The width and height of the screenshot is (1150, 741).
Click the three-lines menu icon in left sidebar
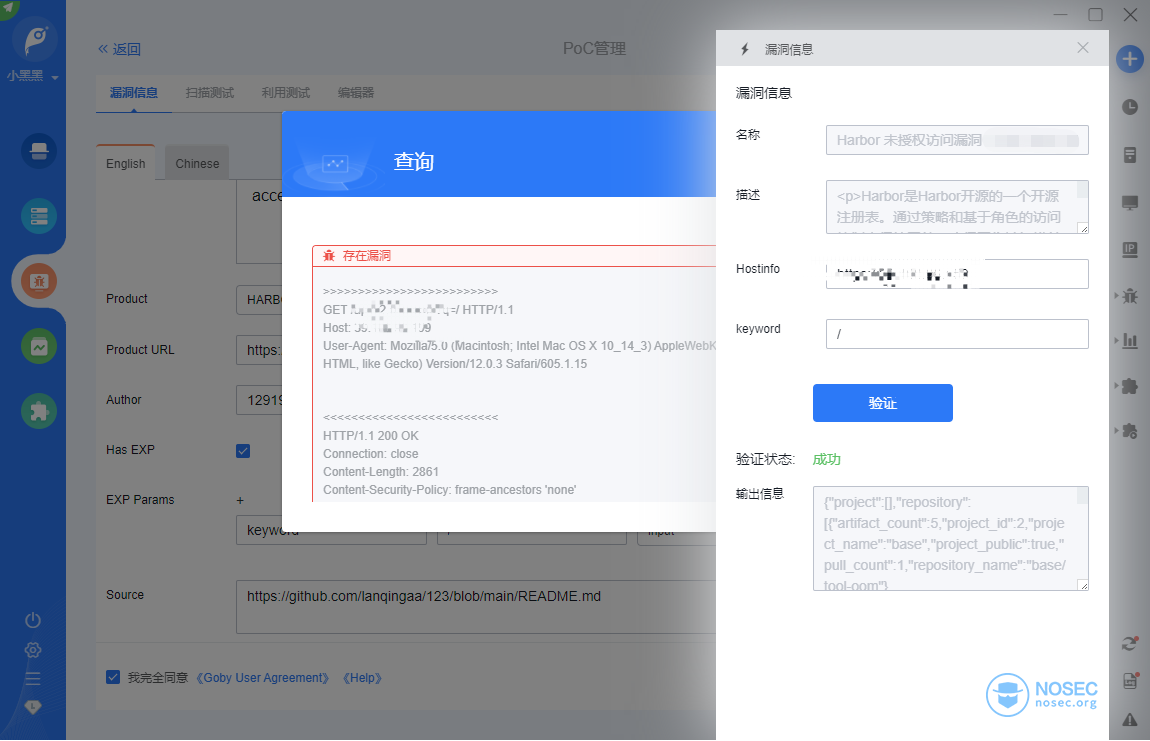click(x=33, y=679)
